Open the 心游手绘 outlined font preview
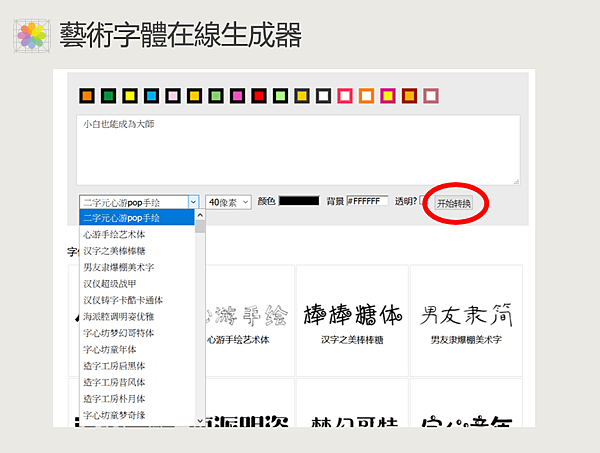The image size is (600, 453). (247, 315)
